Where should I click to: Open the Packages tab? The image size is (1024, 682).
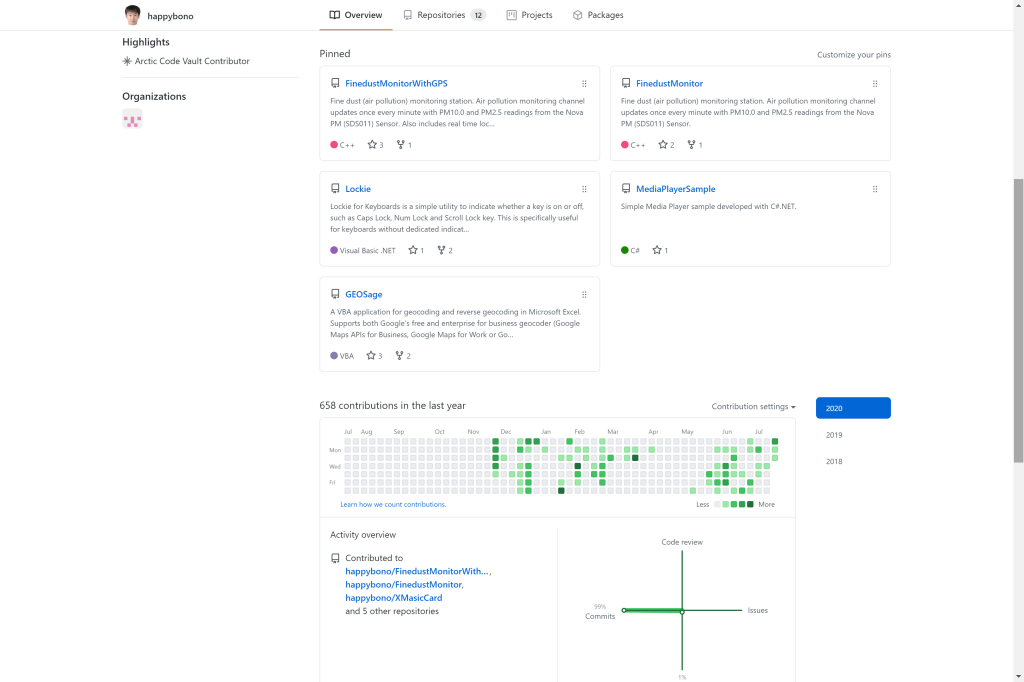point(598,15)
